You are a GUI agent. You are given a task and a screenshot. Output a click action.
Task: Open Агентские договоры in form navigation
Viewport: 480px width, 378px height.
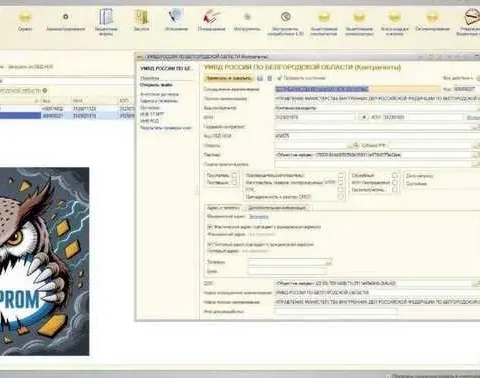(x=159, y=94)
